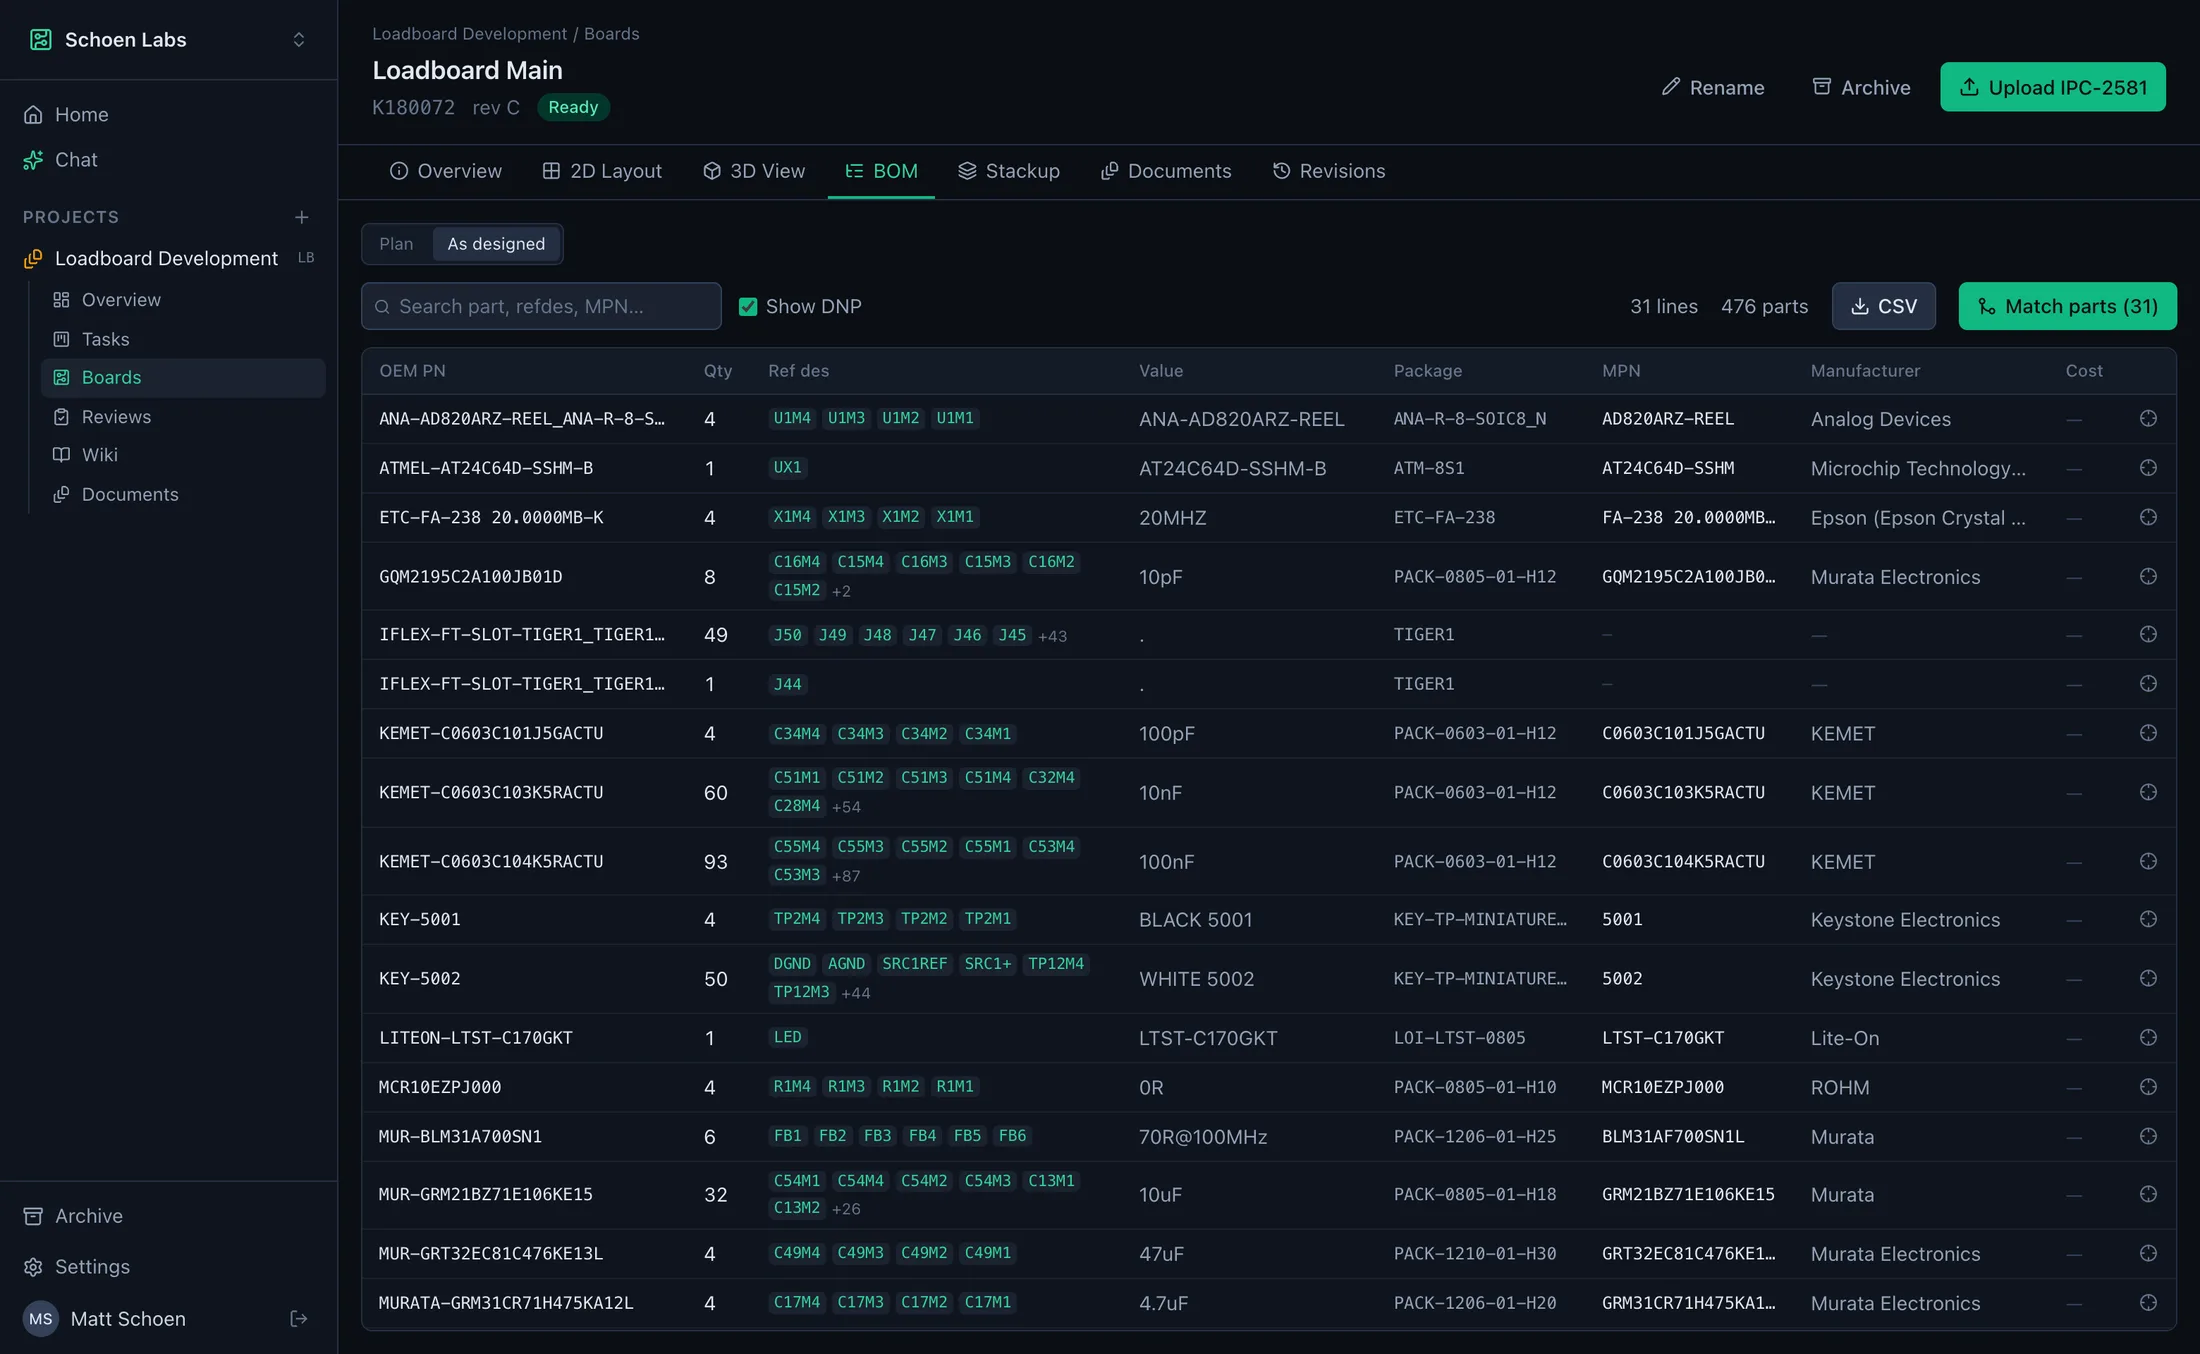Click match icon on MUR-GRM21BZ71E106KE15 row

(x=2147, y=1194)
